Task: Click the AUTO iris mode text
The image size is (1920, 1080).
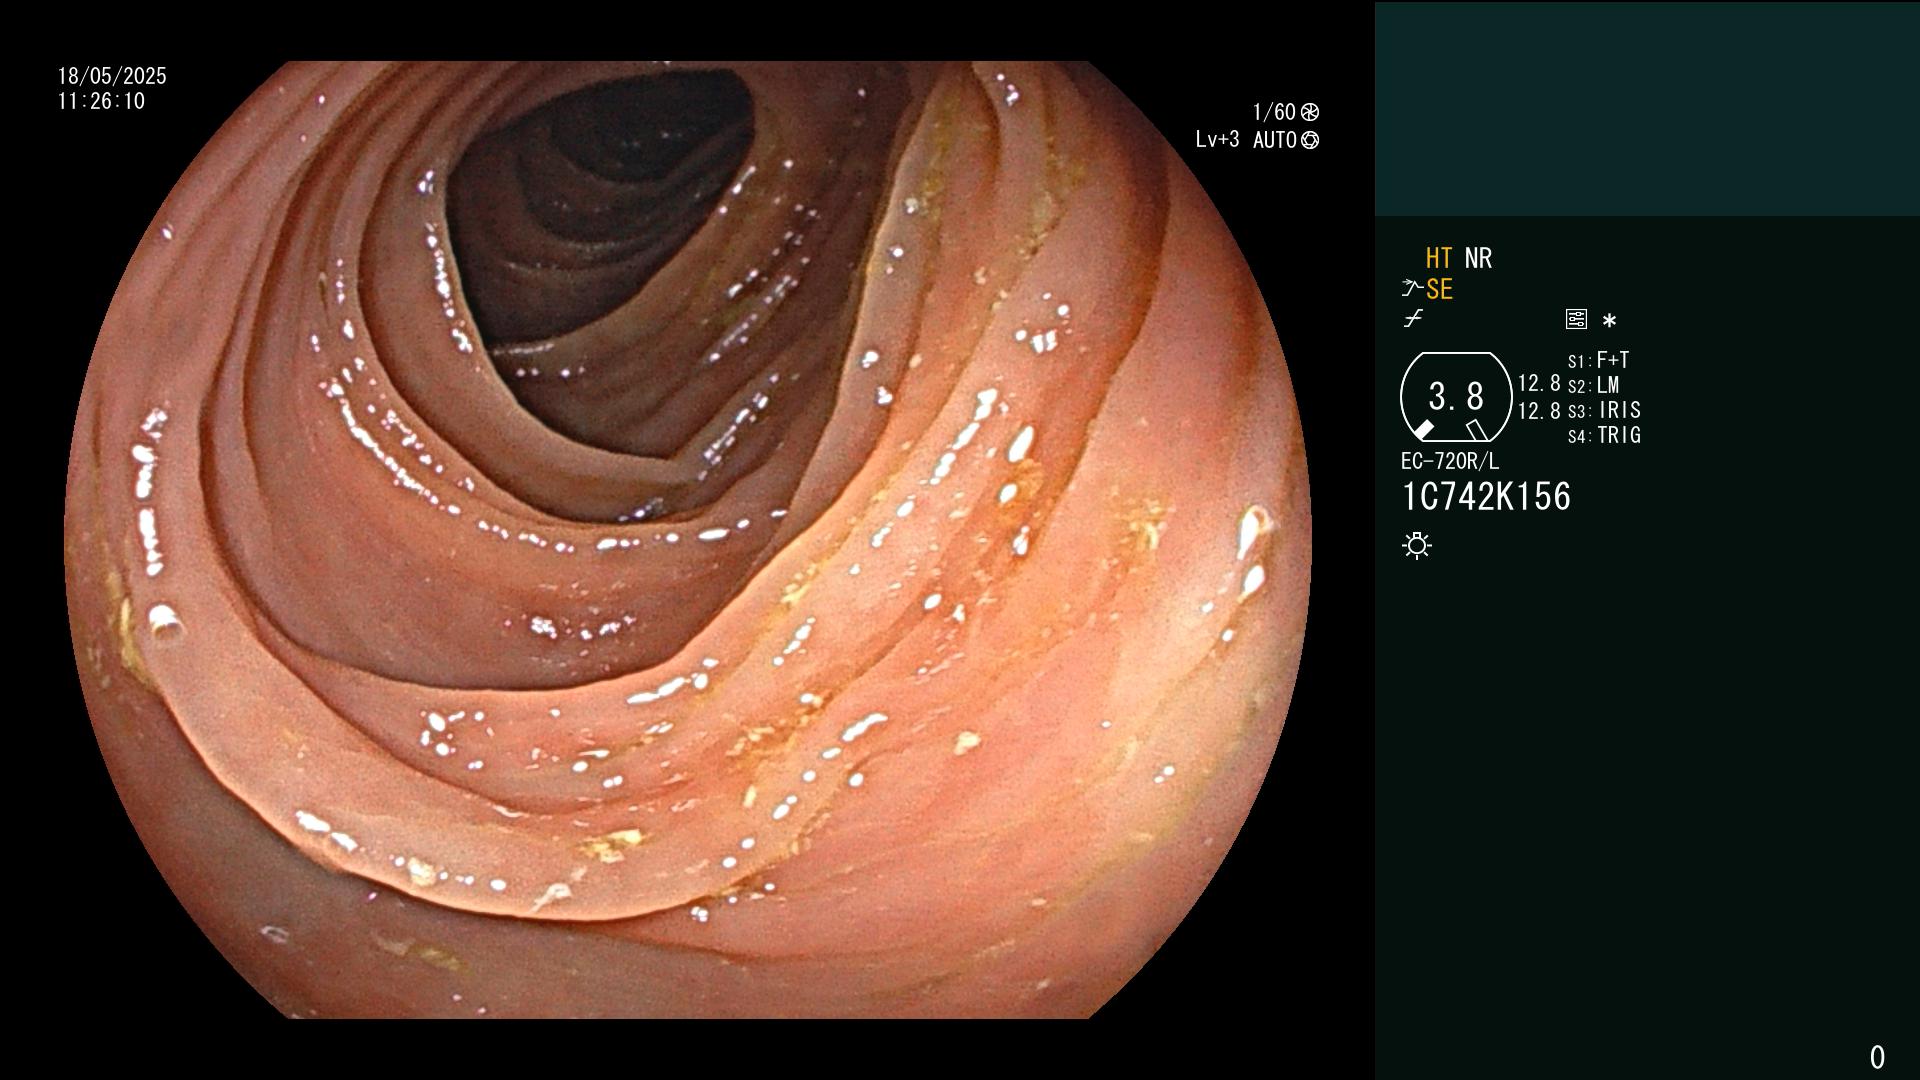Action: (x=1275, y=140)
